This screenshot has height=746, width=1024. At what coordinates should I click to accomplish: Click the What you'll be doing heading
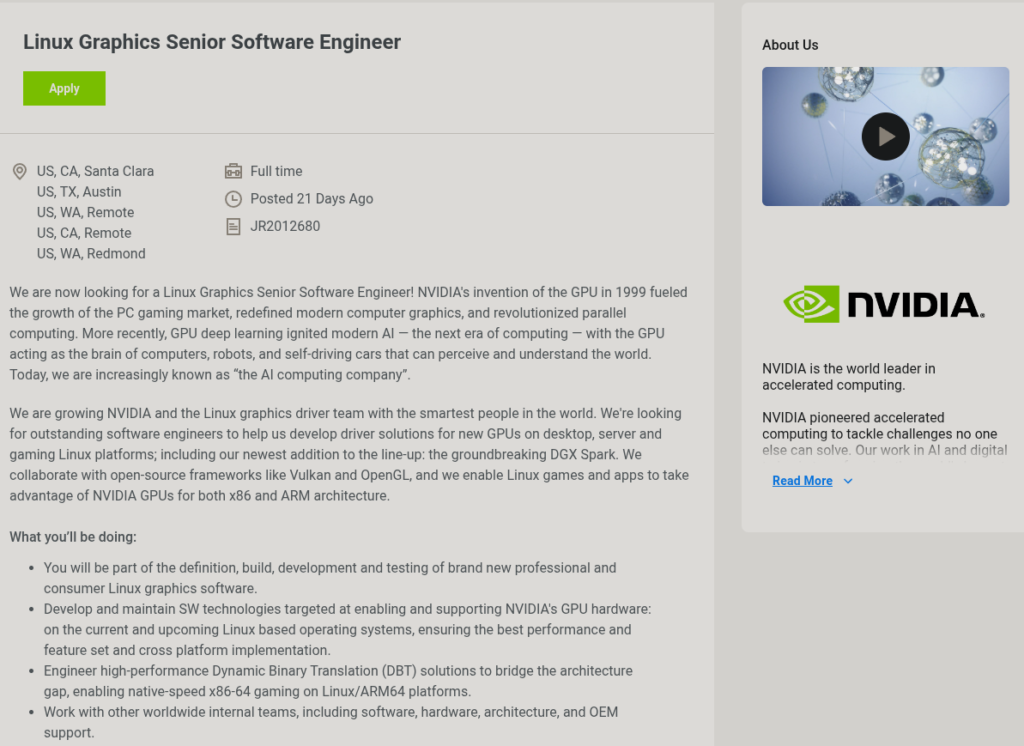73,537
